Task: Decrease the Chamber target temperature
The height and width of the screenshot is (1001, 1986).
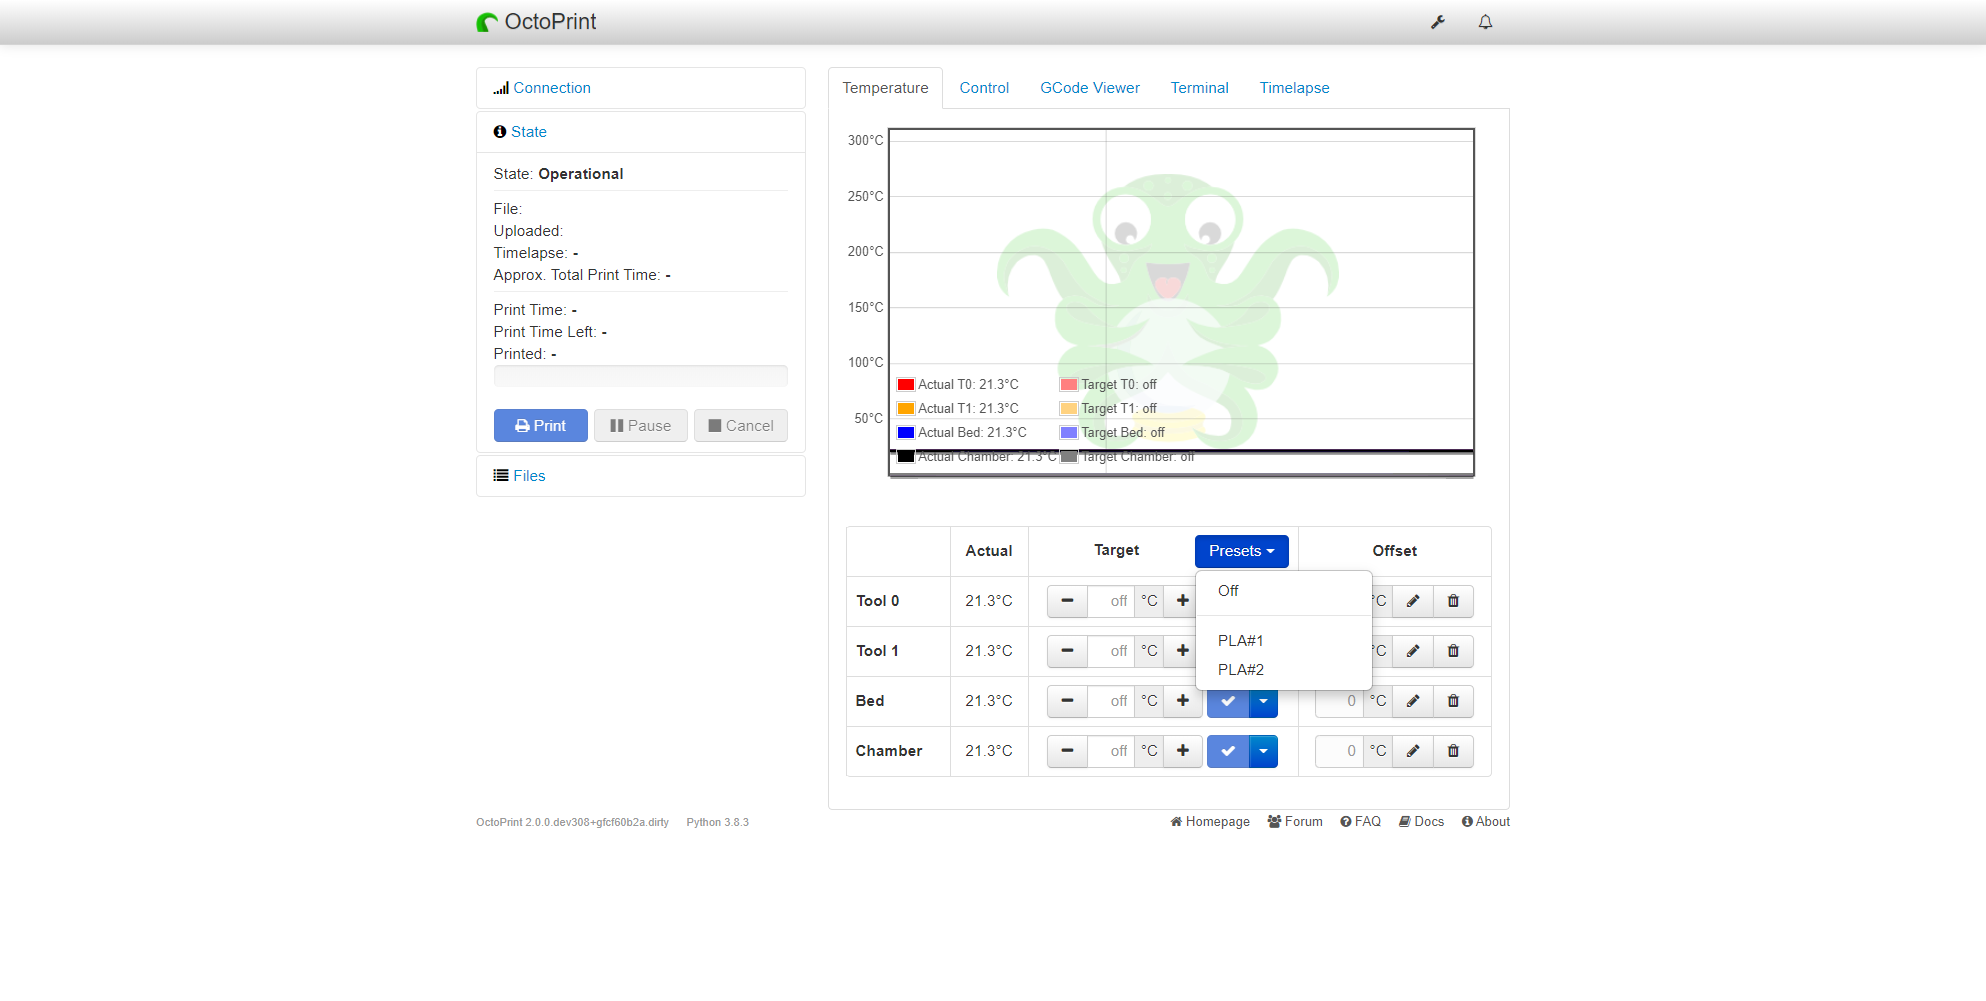Action: (x=1067, y=751)
